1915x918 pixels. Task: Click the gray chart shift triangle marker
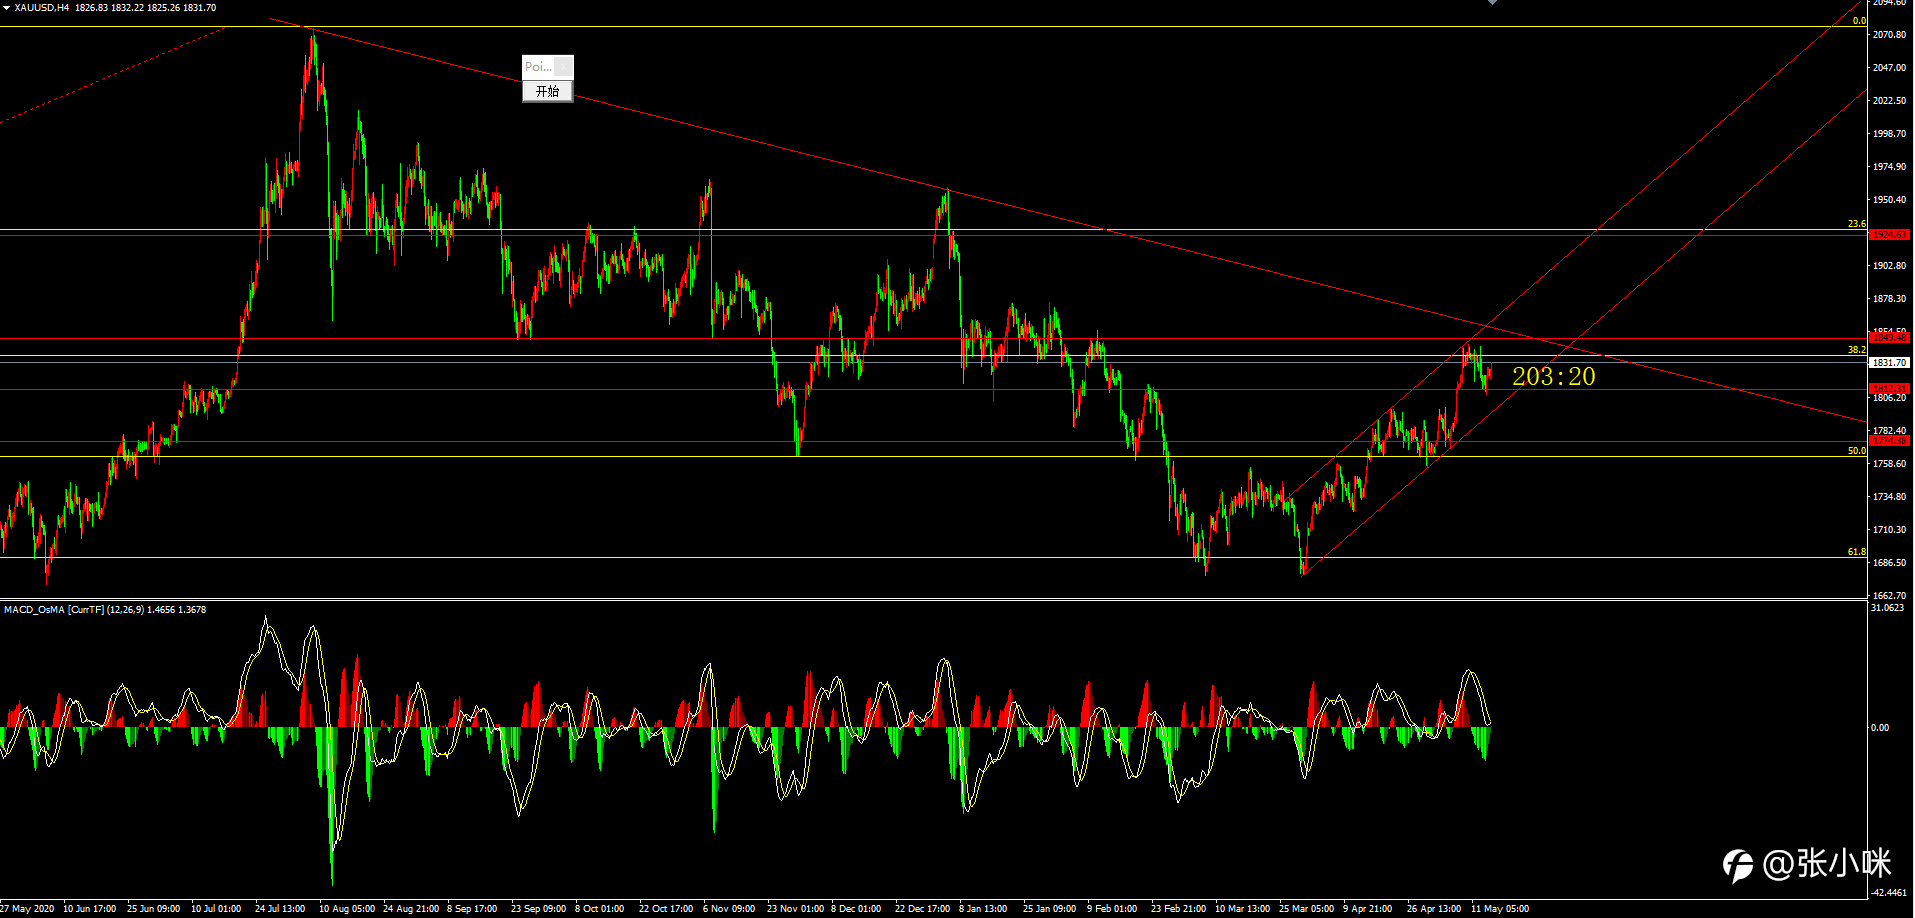click(x=1492, y=2)
